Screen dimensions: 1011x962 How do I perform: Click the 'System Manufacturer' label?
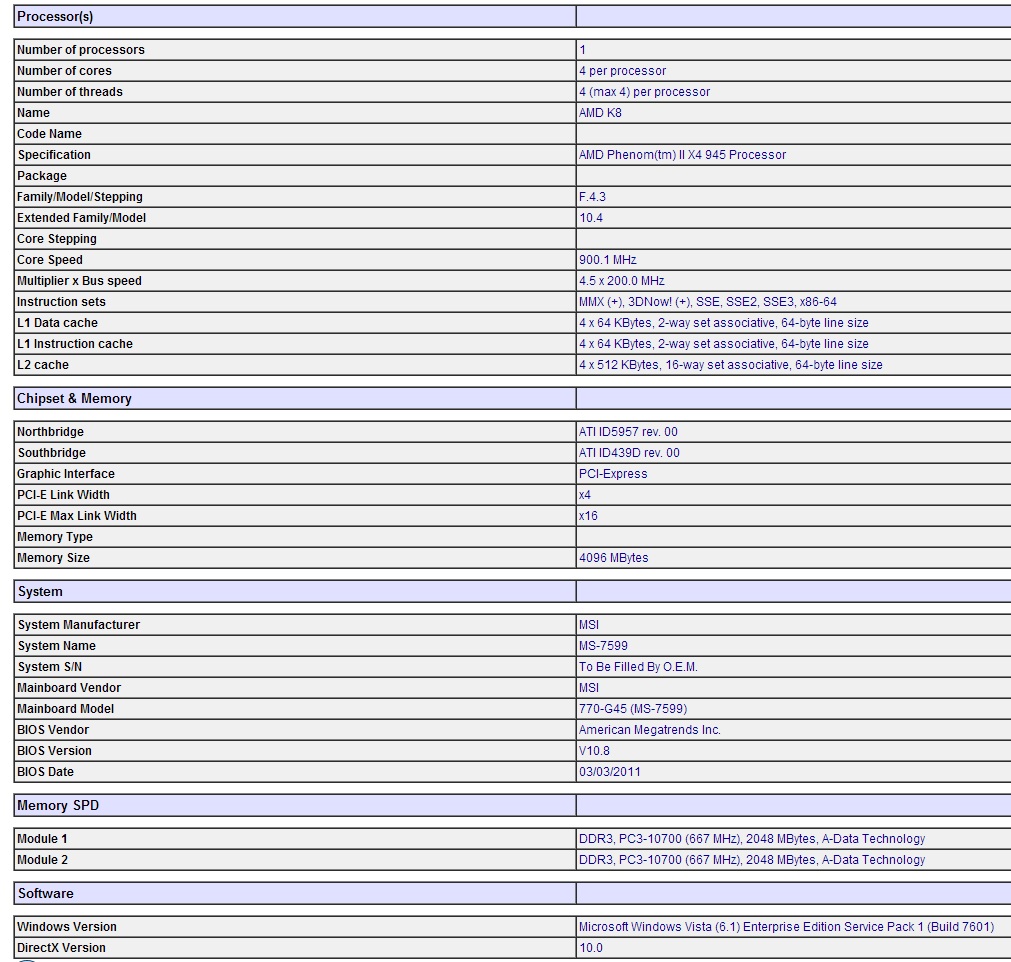click(x=79, y=625)
